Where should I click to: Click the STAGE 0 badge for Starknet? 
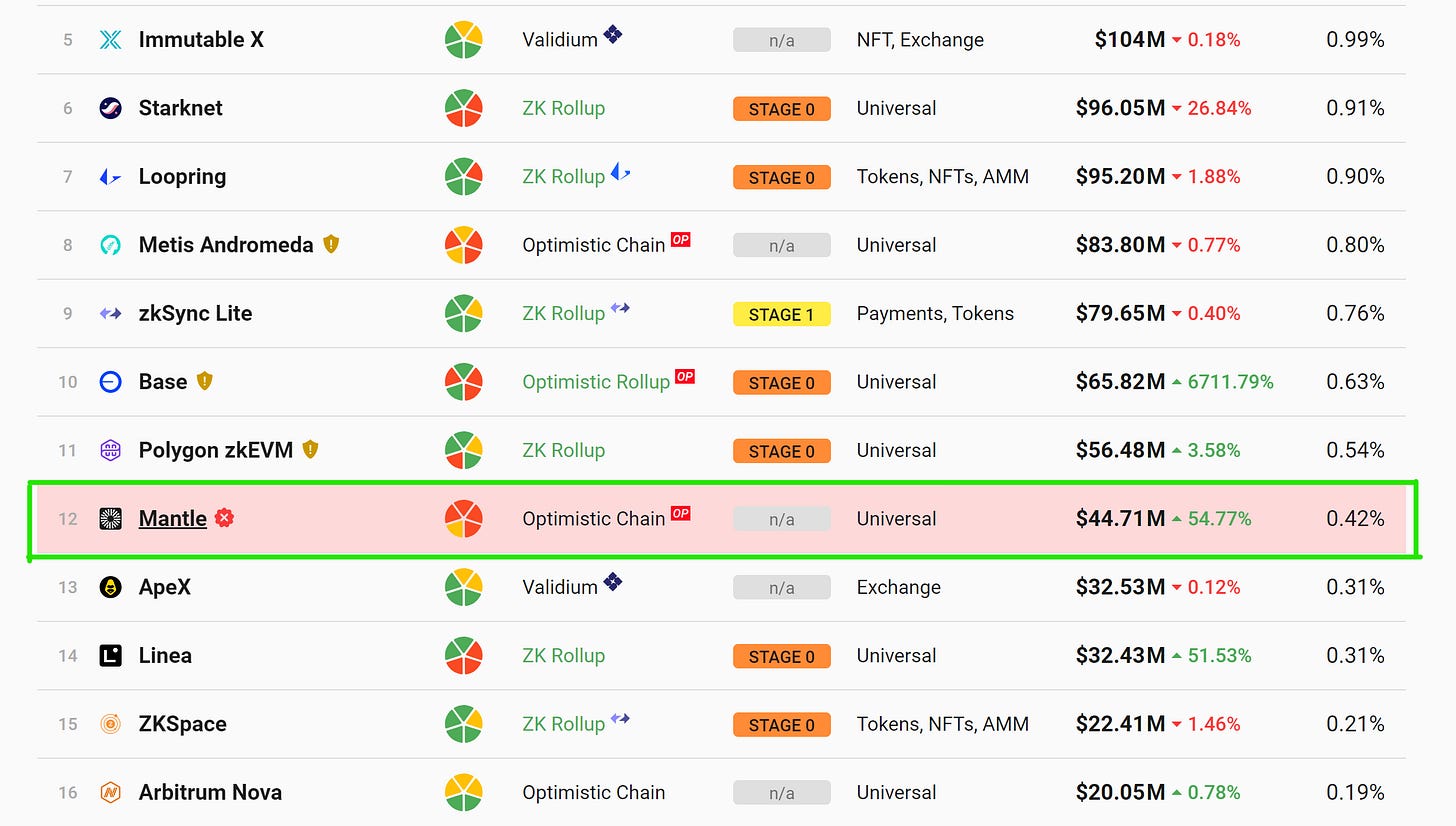coord(782,109)
